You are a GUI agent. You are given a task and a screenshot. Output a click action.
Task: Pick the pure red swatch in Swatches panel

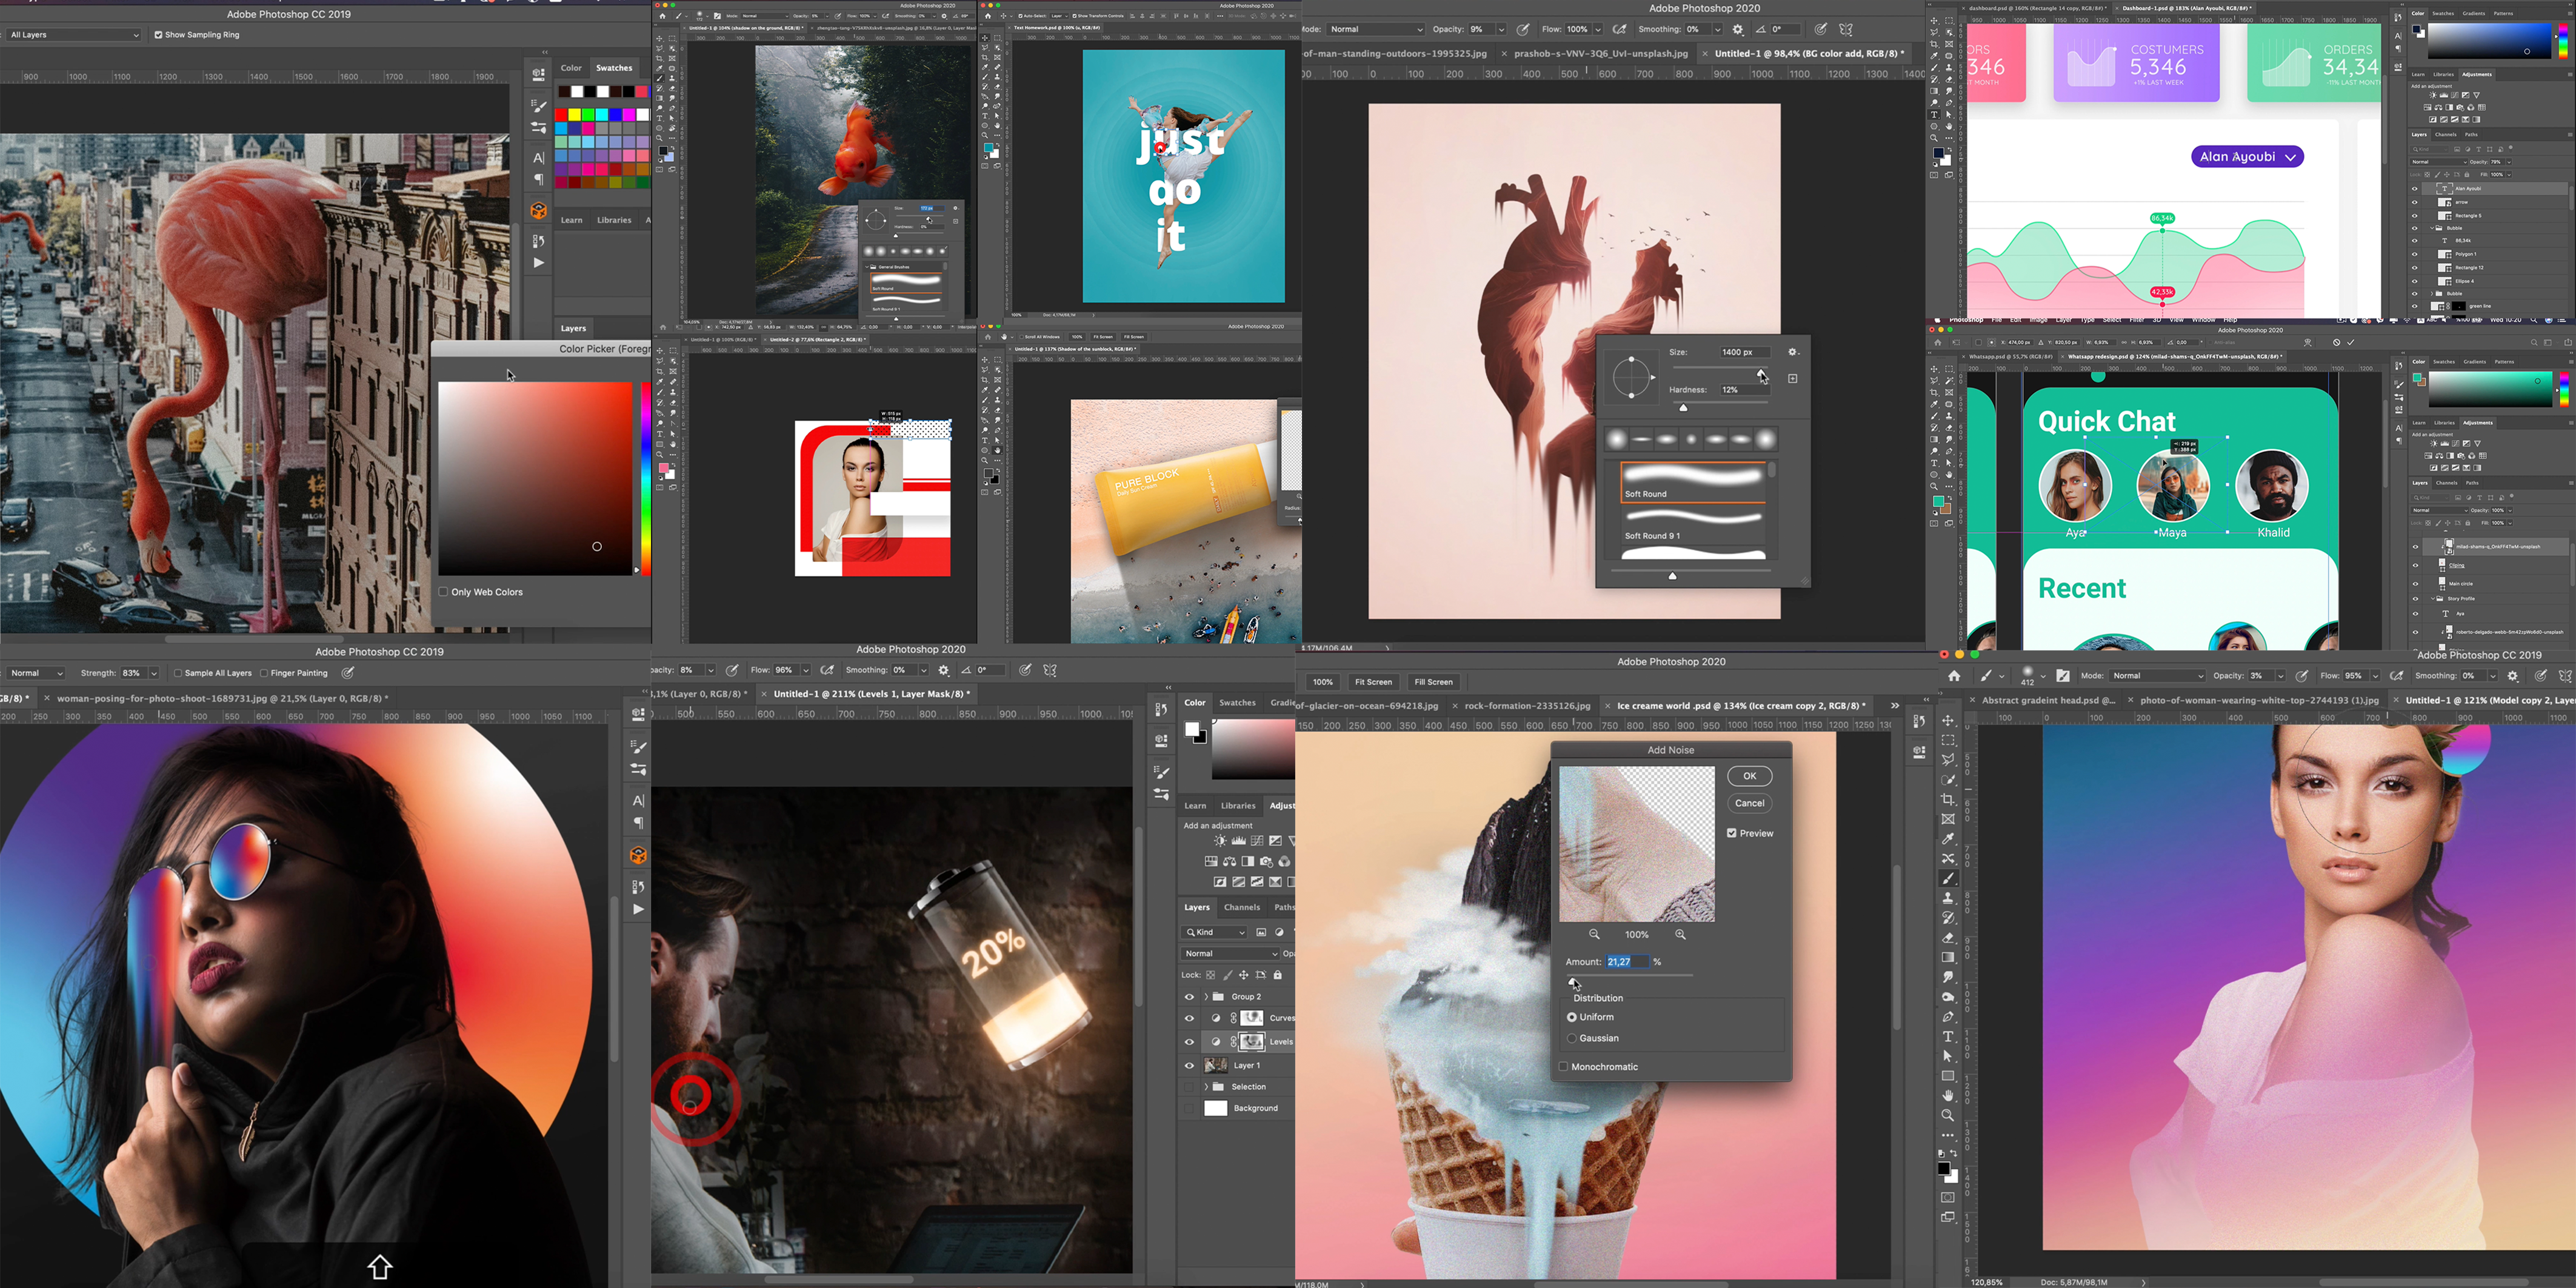[x=562, y=116]
